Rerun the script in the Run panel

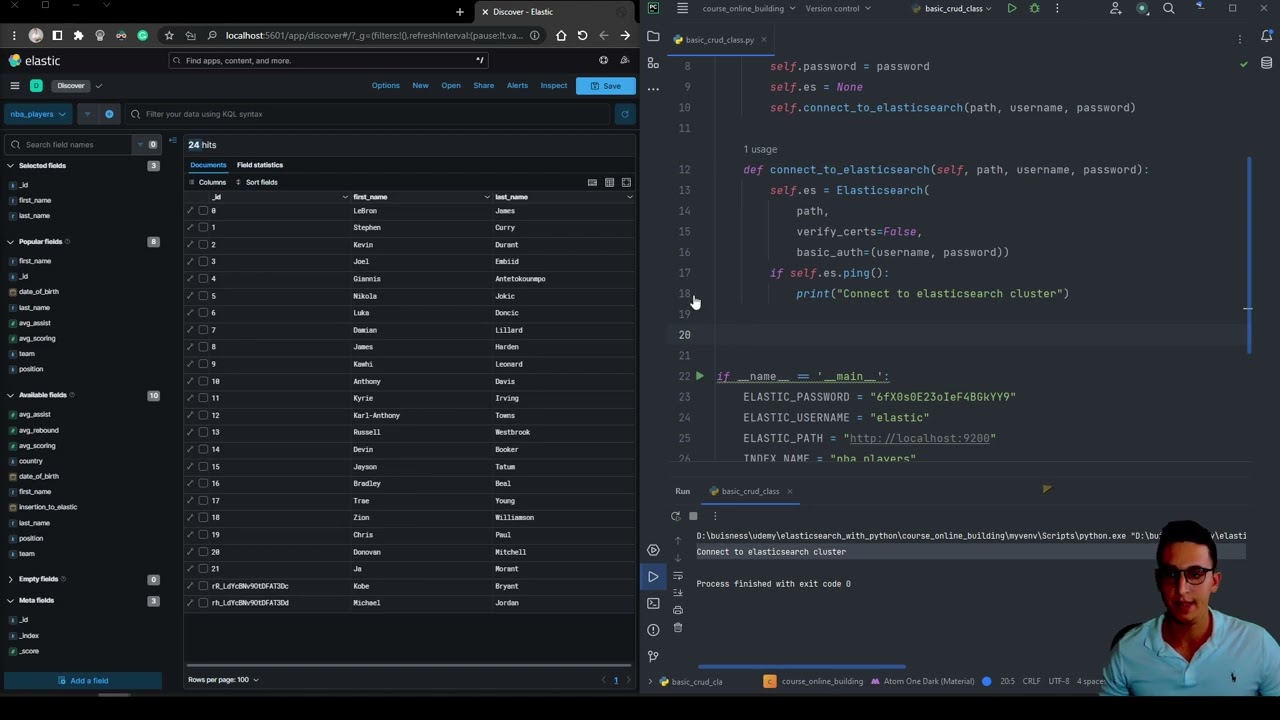click(676, 516)
